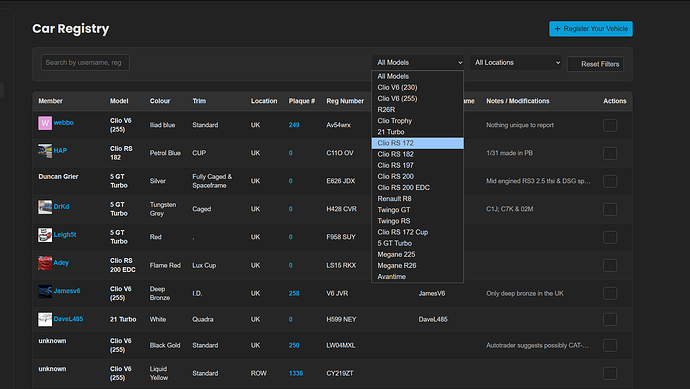Open Adey's red avatar thumbnail
Viewport: 690px width, 389px height.
45,263
